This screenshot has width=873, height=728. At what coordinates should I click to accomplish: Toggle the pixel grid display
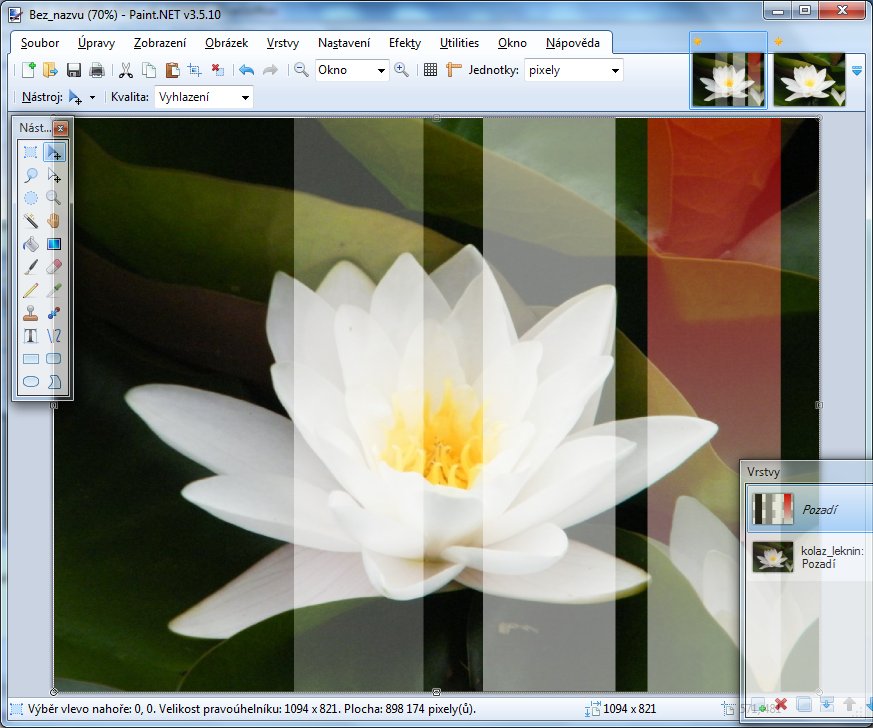[x=430, y=70]
